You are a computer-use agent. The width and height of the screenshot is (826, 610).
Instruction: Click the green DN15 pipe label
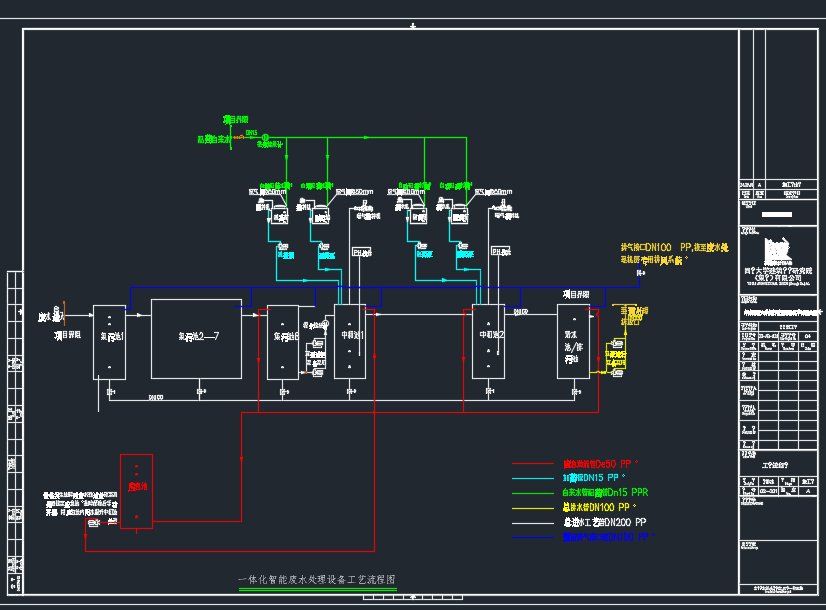click(252, 133)
